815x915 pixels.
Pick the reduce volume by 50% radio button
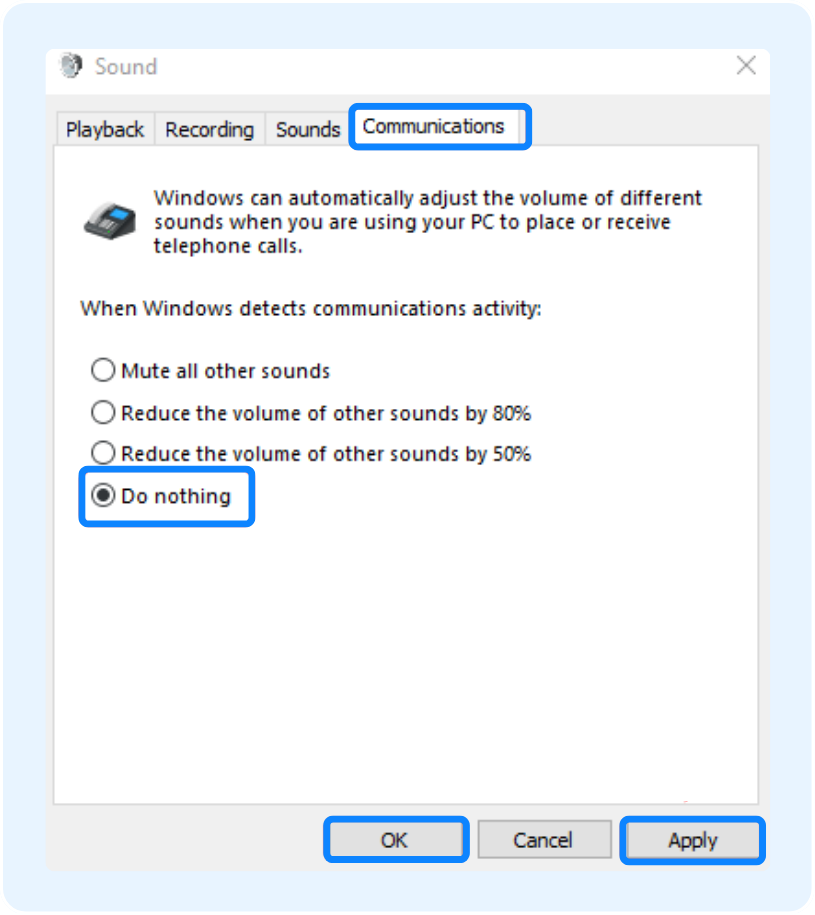click(x=103, y=453)
